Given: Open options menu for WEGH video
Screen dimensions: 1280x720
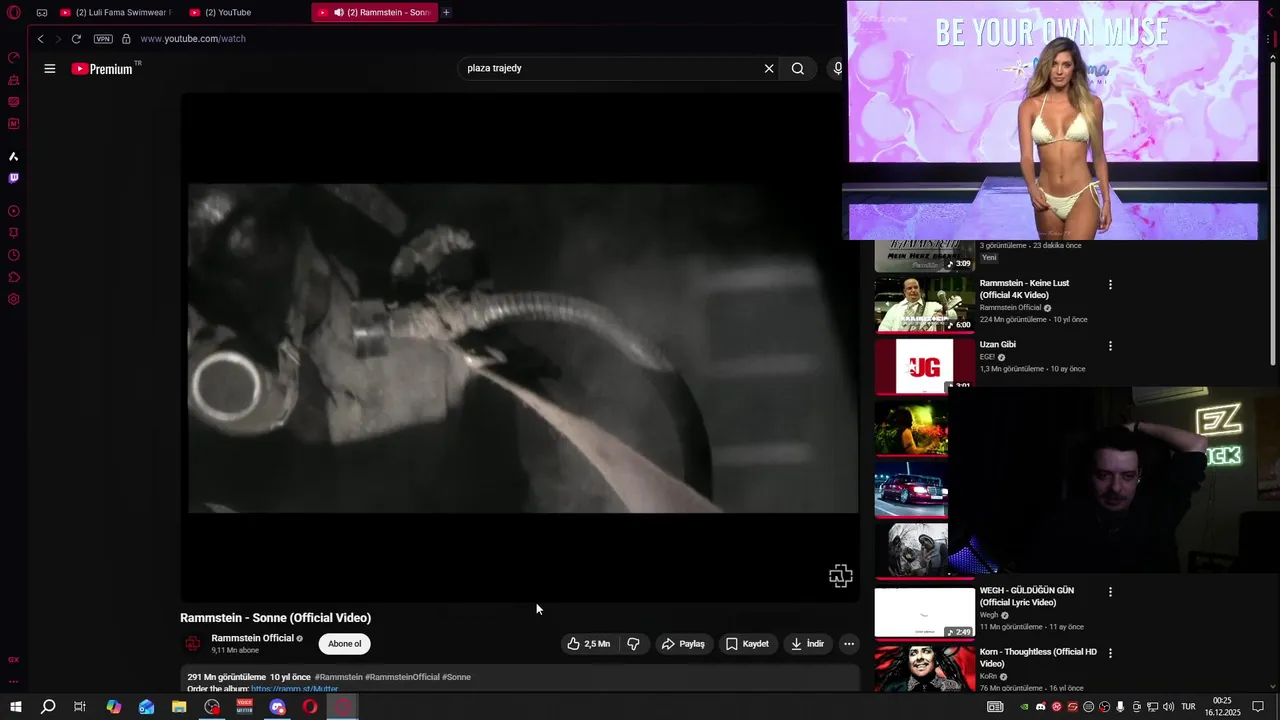Looking at the screenshot, I should point(1110,592).
